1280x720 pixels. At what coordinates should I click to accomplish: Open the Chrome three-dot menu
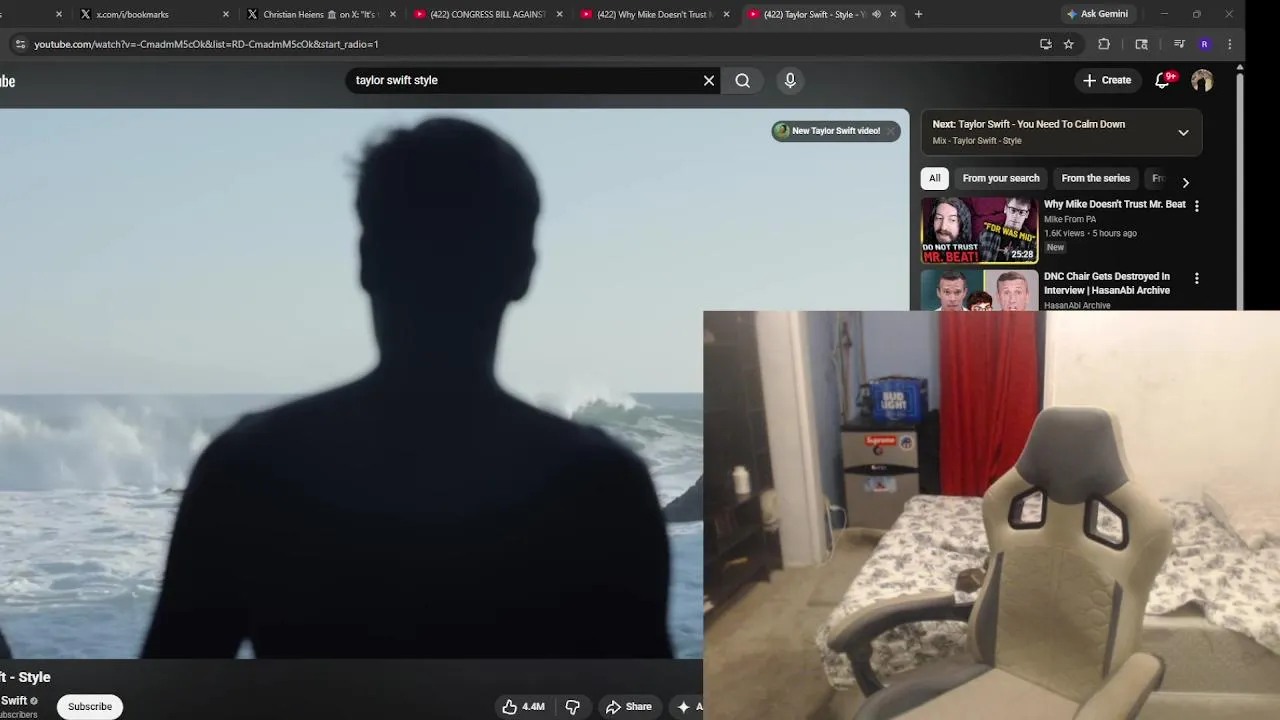[1229, 44]
